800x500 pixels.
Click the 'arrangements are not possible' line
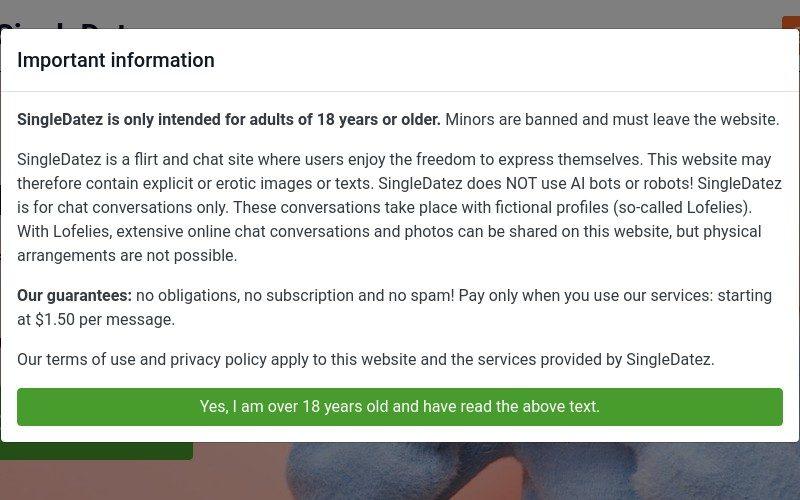click(127, 255)
